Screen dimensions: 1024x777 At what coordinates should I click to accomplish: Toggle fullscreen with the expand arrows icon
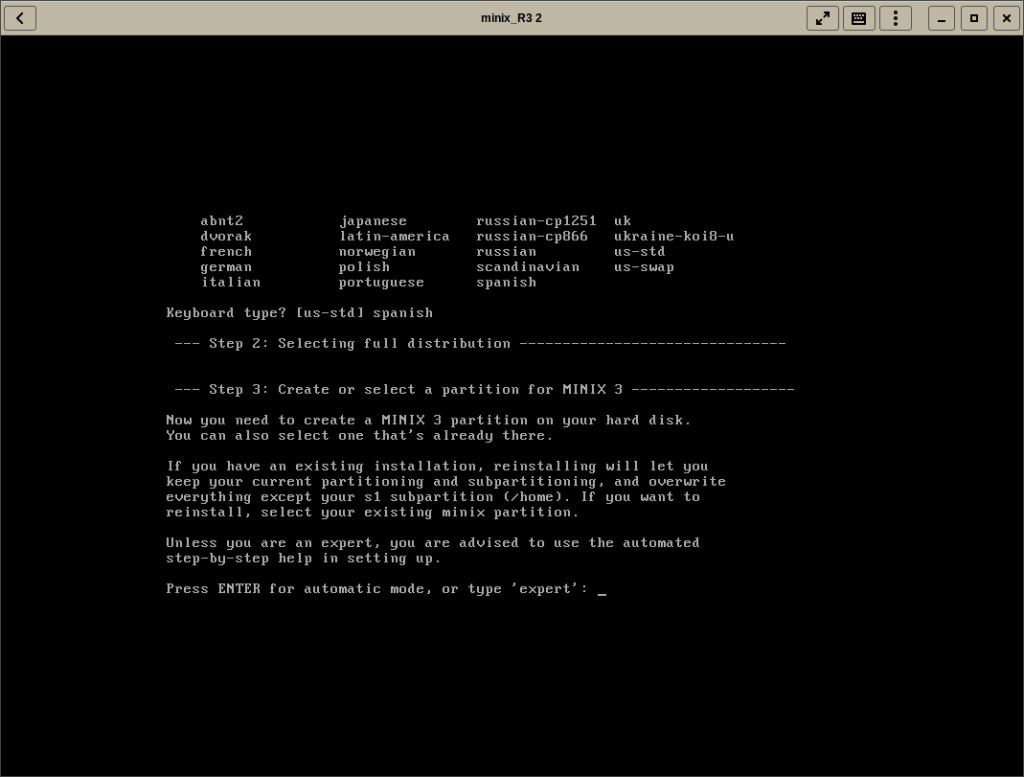[823, 18]
